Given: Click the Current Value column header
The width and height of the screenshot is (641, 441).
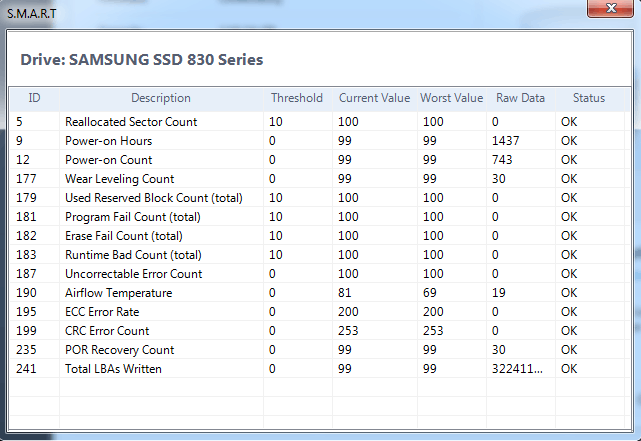Looking at the screenshot, I should [374, 98].
